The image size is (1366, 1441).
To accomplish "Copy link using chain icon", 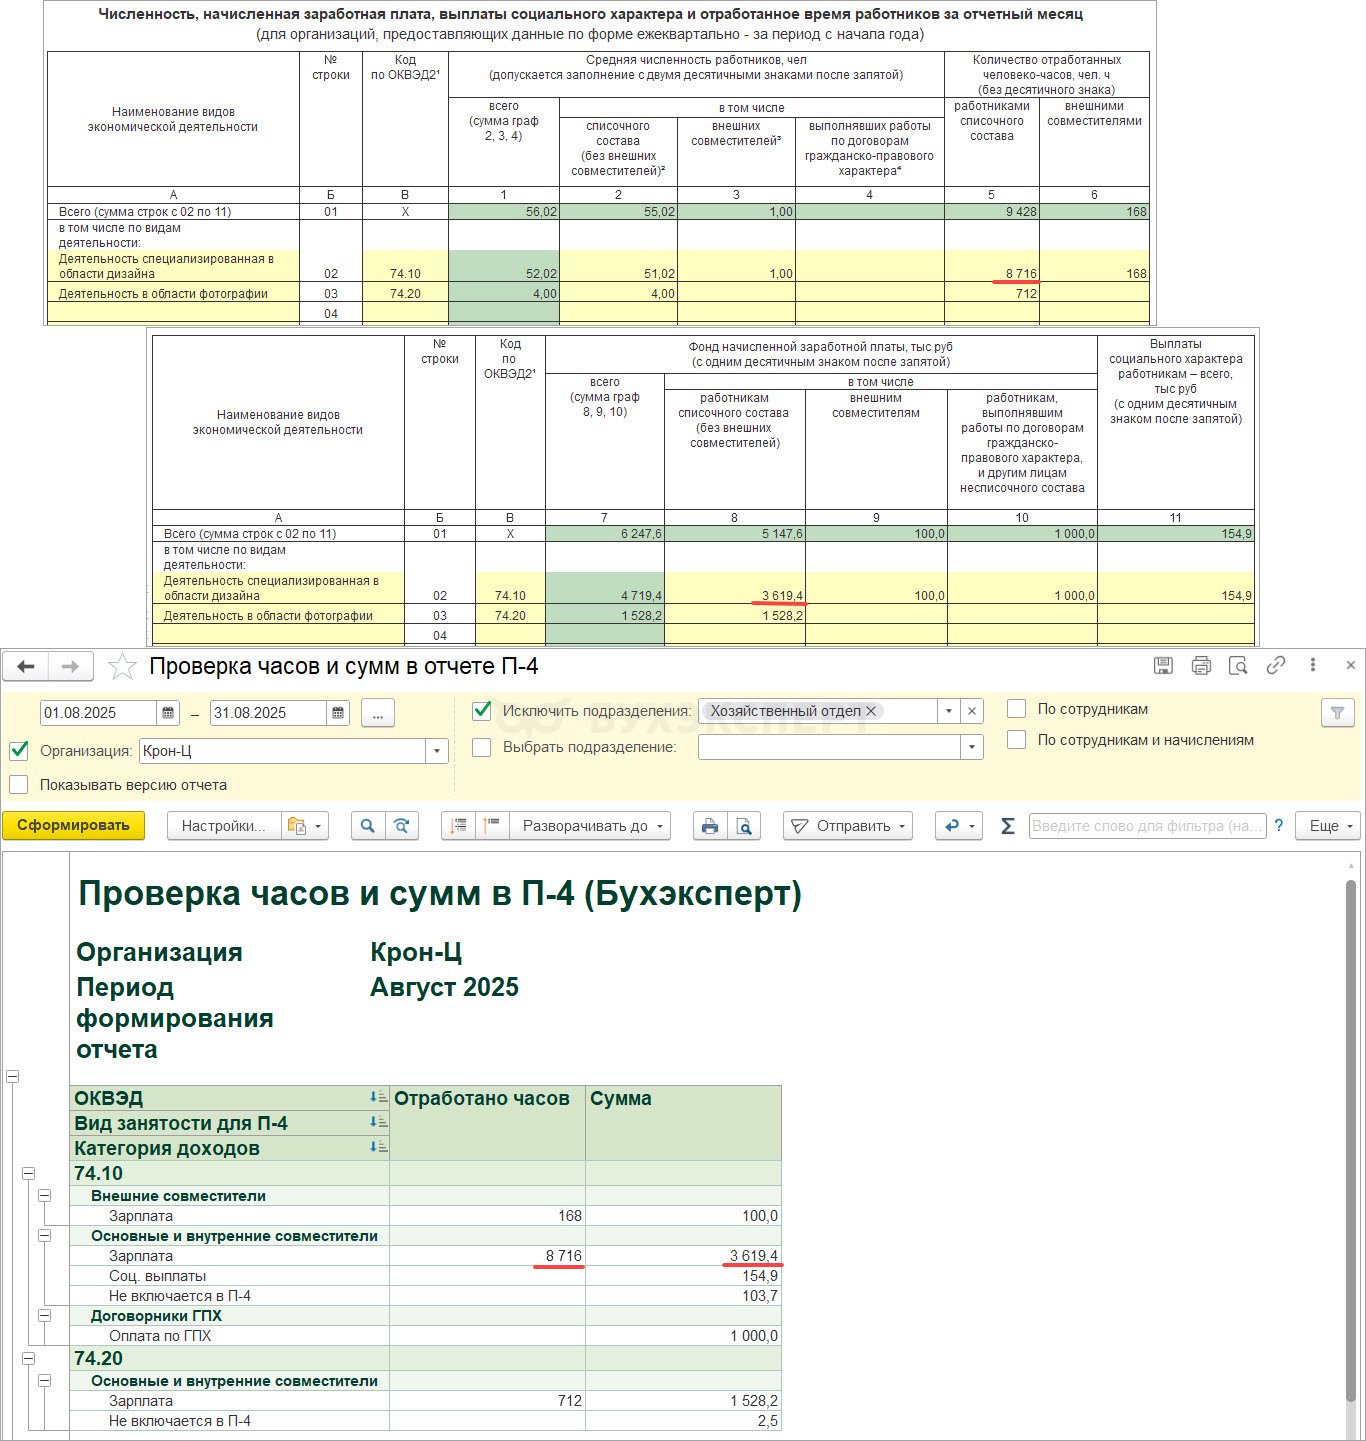I will [1275, 666].
